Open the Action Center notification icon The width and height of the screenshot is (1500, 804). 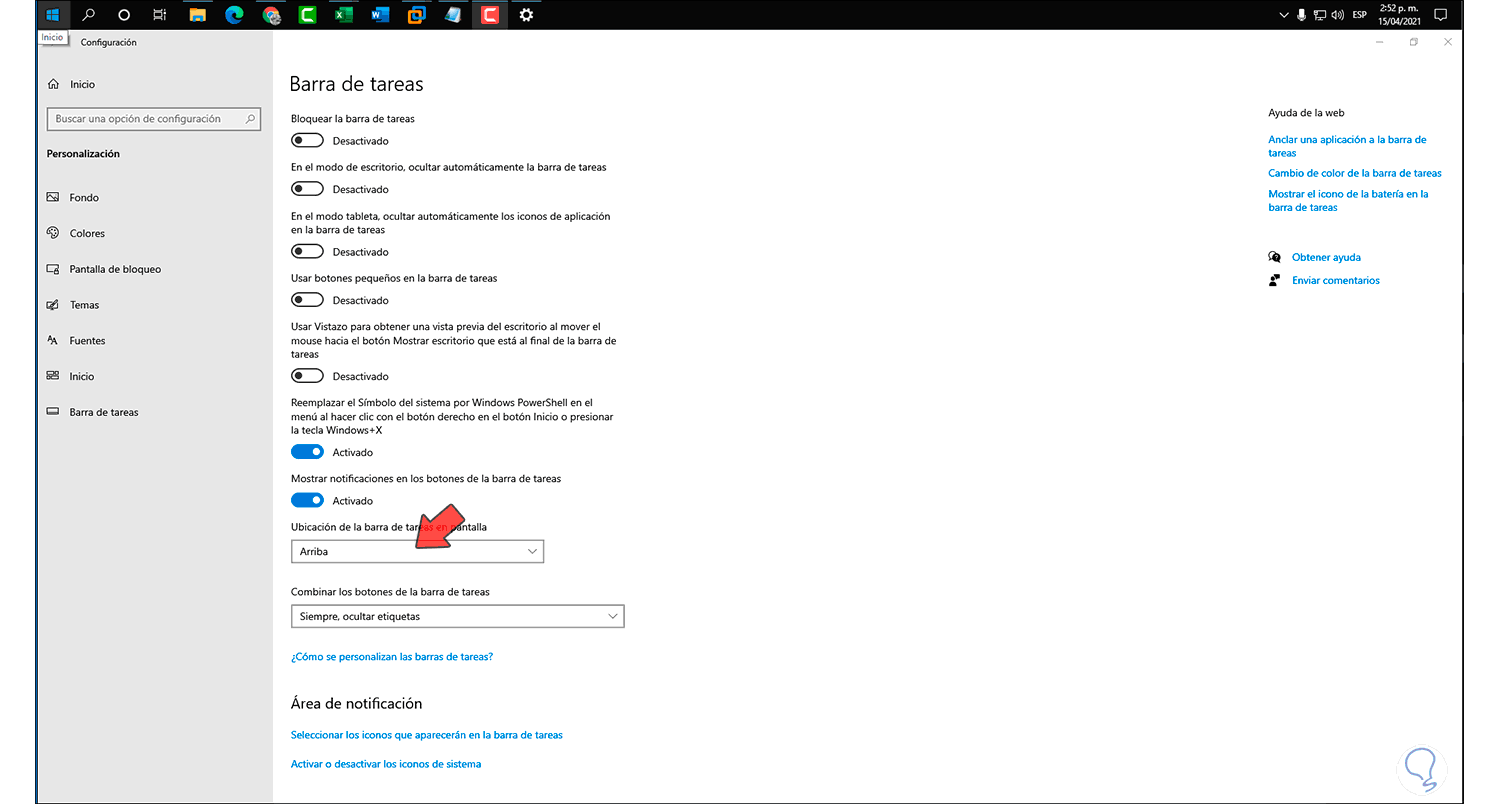click(x=1441, y=15)
